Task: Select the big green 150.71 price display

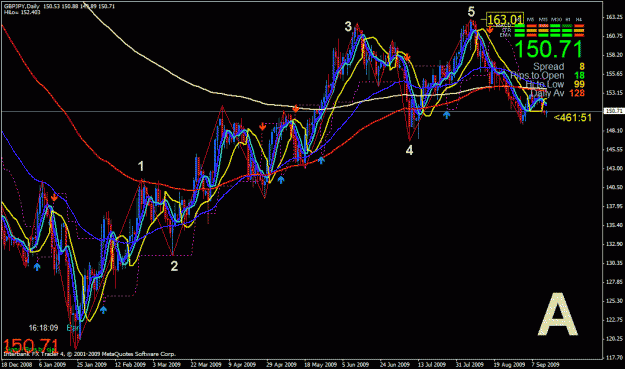Action: tap(548, 49)
